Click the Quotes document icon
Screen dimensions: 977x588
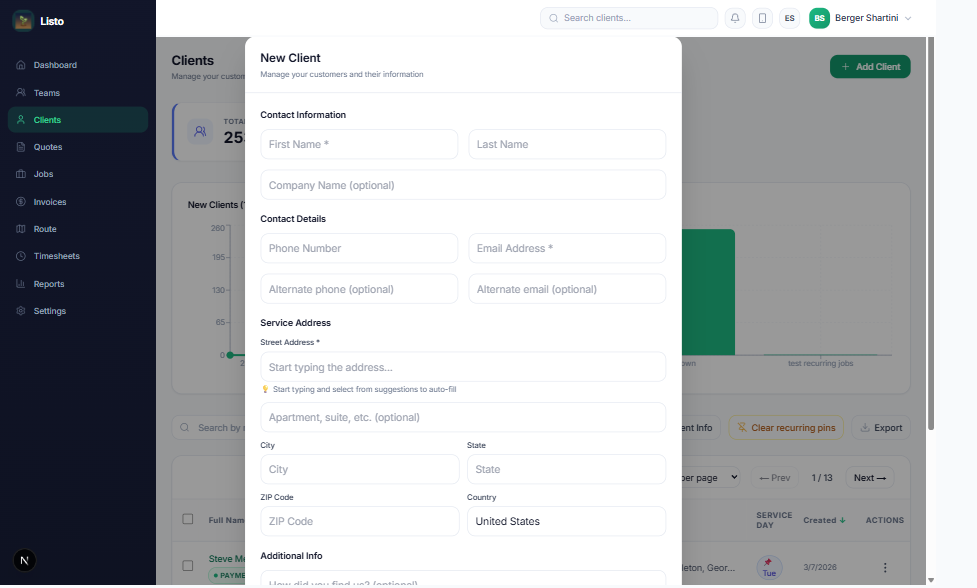tap(21, 147)
